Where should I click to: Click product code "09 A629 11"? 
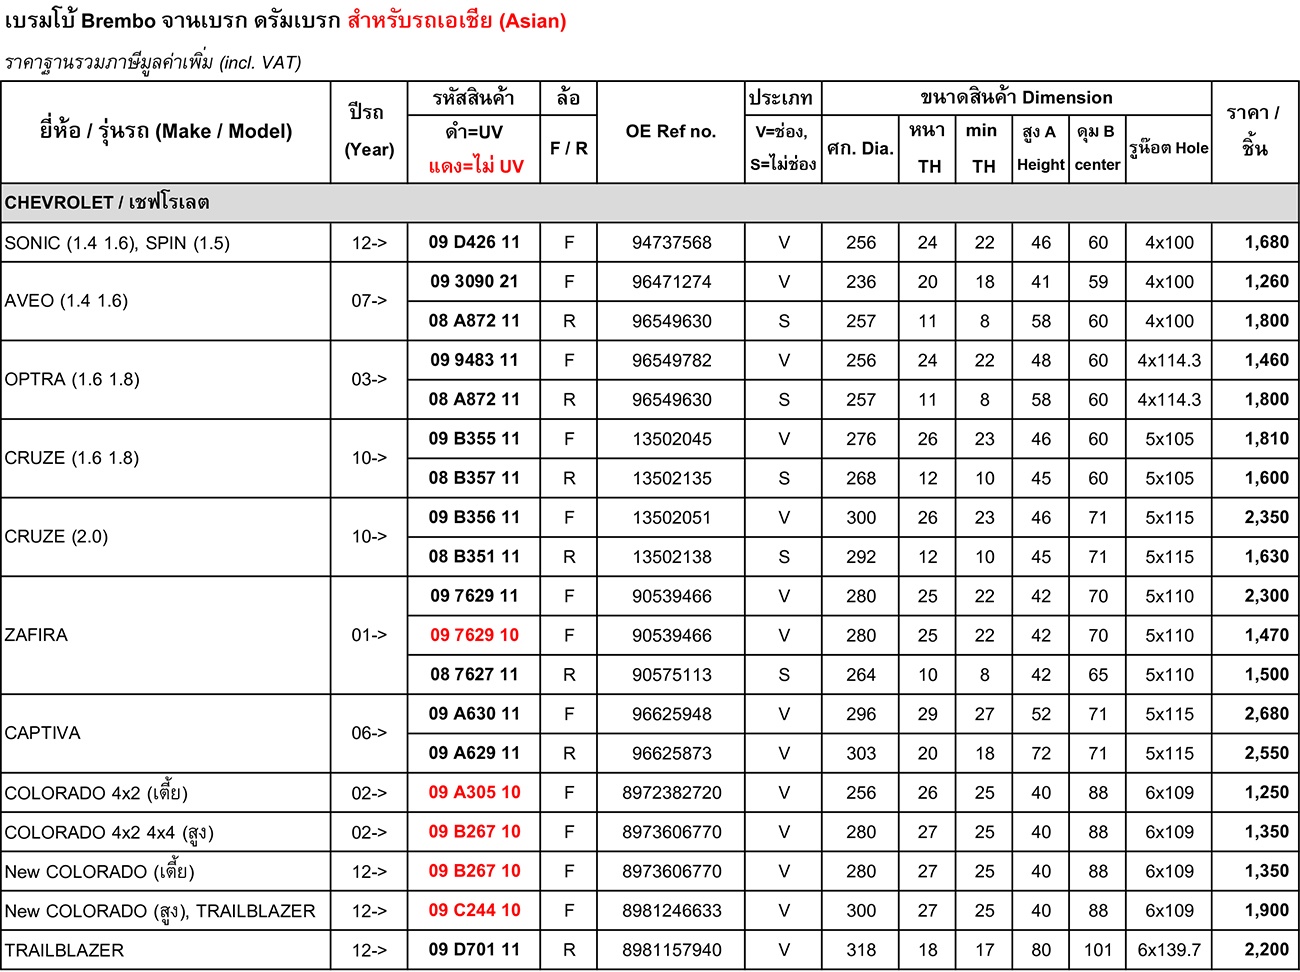pos(475,753)
